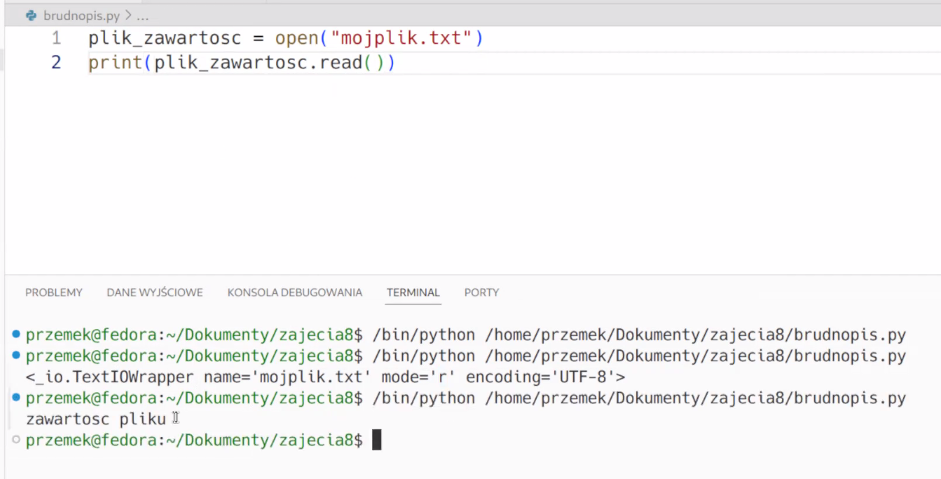Click the TextIOWrapper output line in terminal

click(325, 377)
